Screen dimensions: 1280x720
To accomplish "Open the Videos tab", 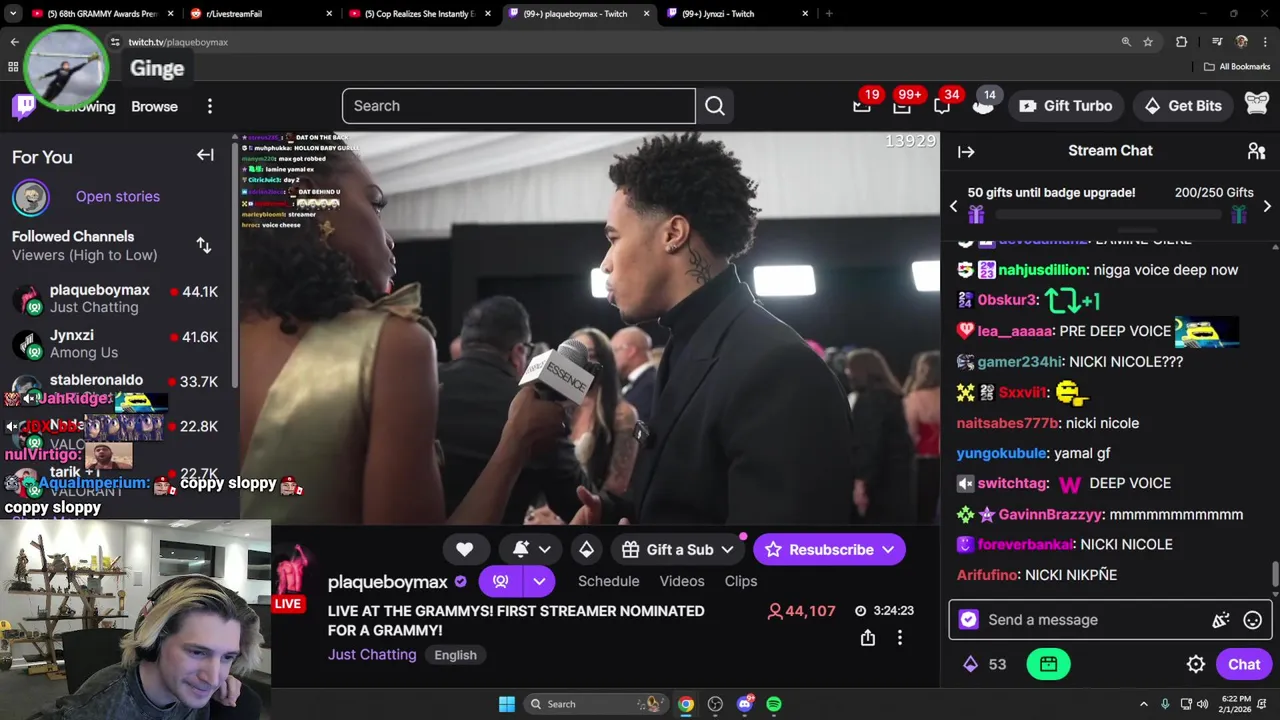I will point(682,581).
